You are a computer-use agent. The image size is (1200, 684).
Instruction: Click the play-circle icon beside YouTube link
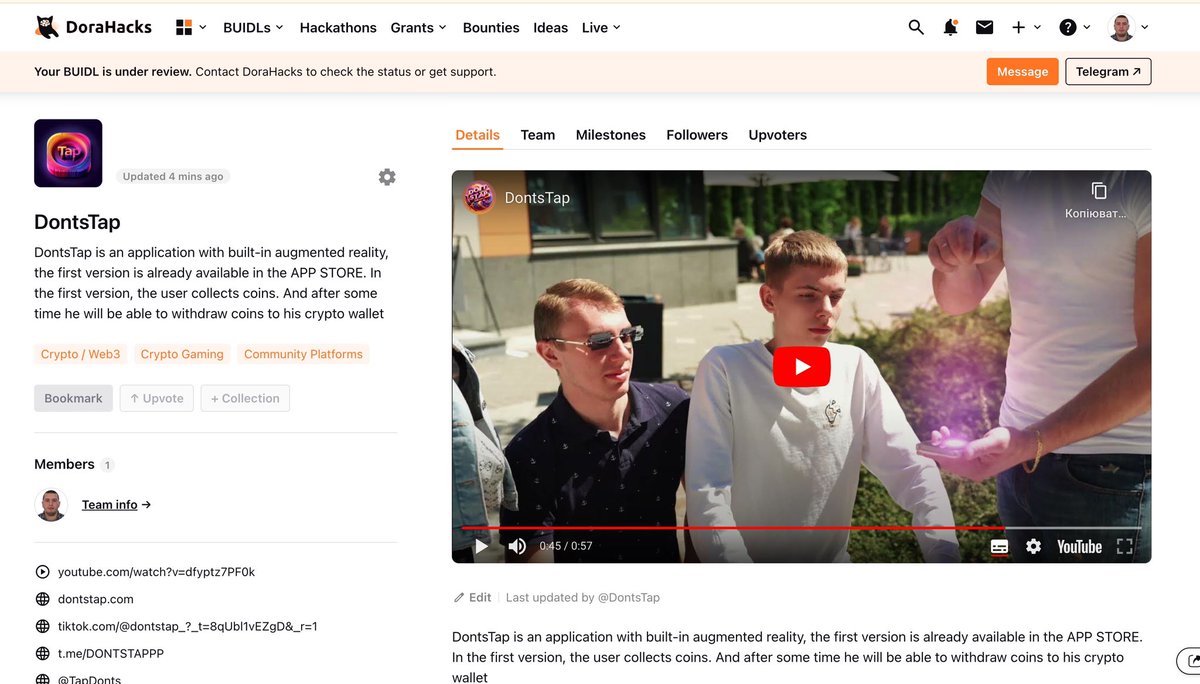pyautogui.click(x=42, y=572)
